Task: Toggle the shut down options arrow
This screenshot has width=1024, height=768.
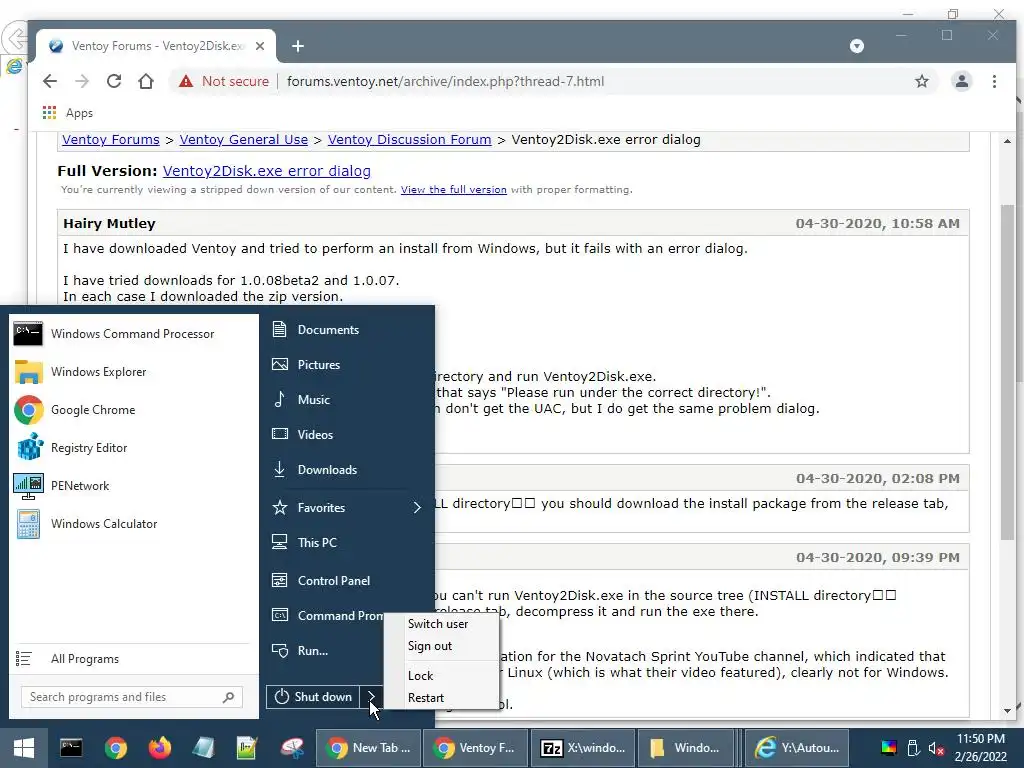Action: [x=371, y=697]
